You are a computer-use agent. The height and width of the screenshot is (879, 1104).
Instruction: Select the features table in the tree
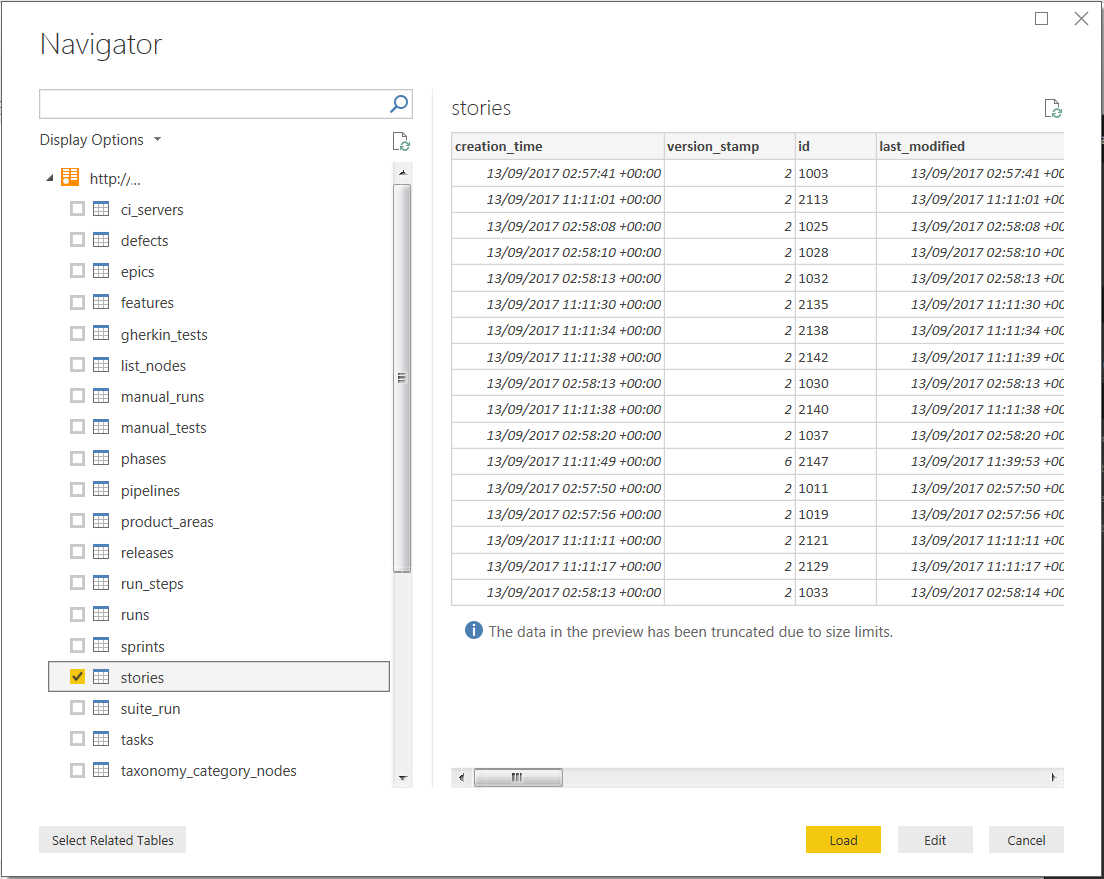point(147,303)
